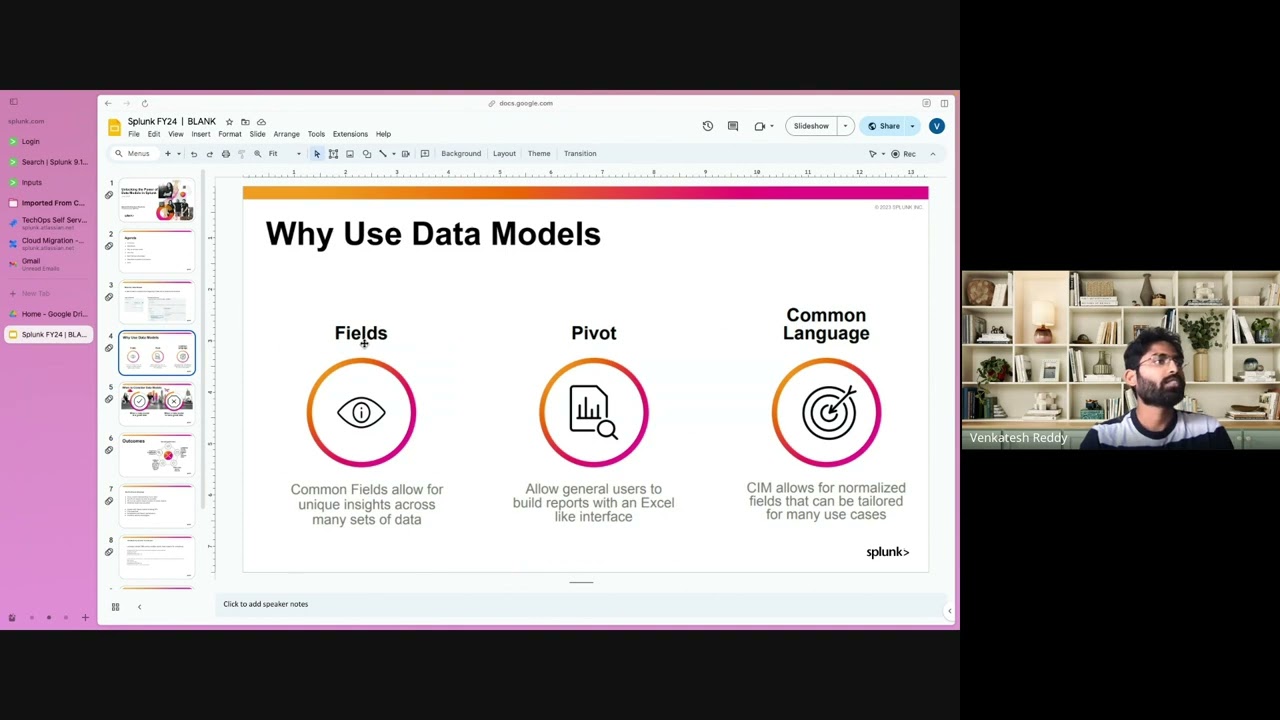Select the Paint format tool
1280x720 pixels.
pyautogui.click(x=241, y=154)
